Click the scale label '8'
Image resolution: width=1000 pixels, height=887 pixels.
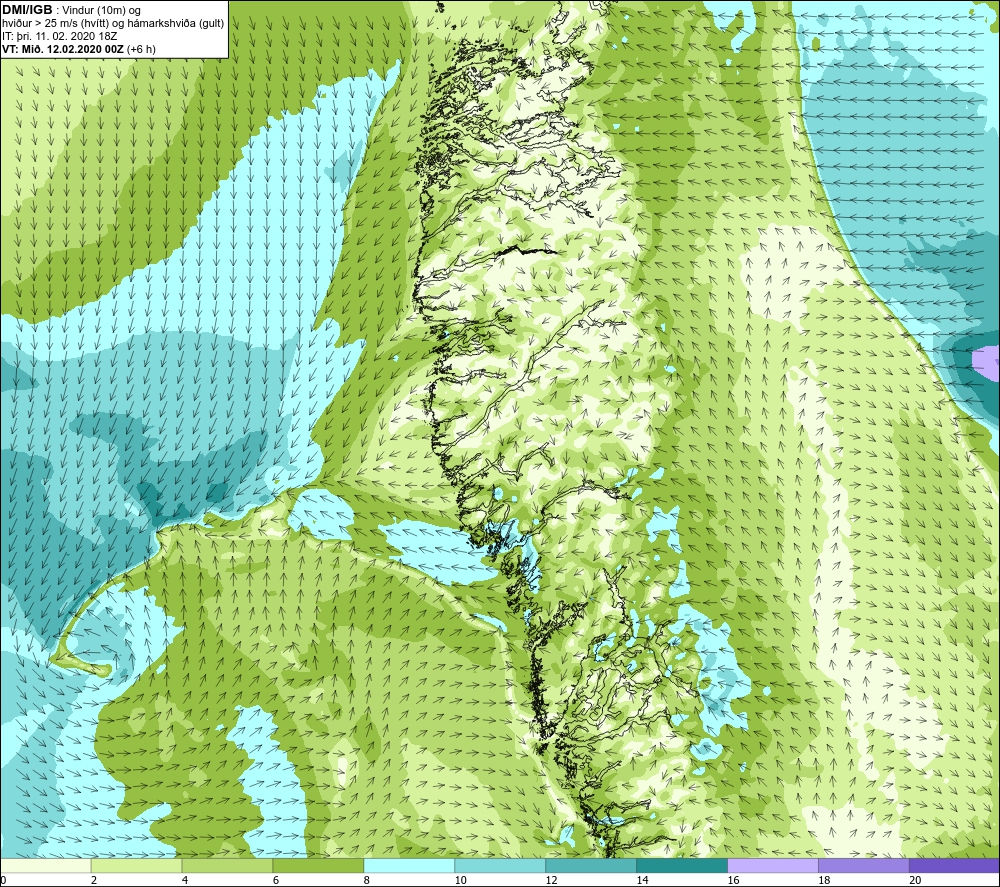(x=366, y=880)
